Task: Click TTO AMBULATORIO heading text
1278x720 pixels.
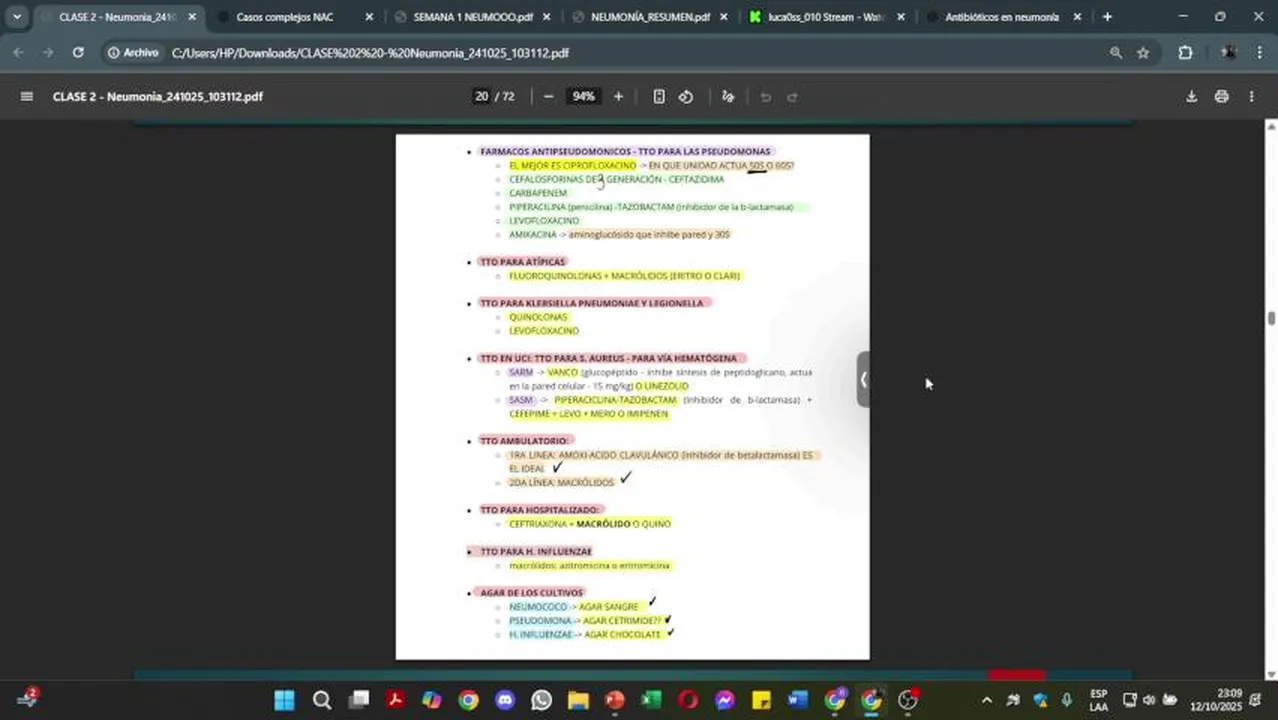Action: point(524,441)
